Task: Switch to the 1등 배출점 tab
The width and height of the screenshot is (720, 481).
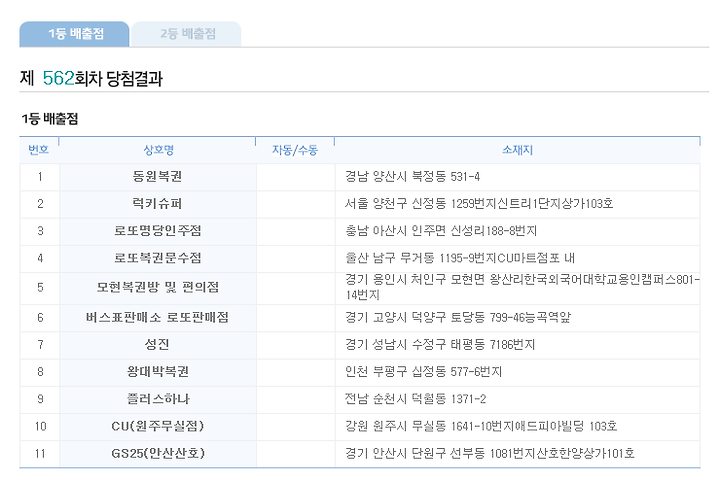Action: 74,34
